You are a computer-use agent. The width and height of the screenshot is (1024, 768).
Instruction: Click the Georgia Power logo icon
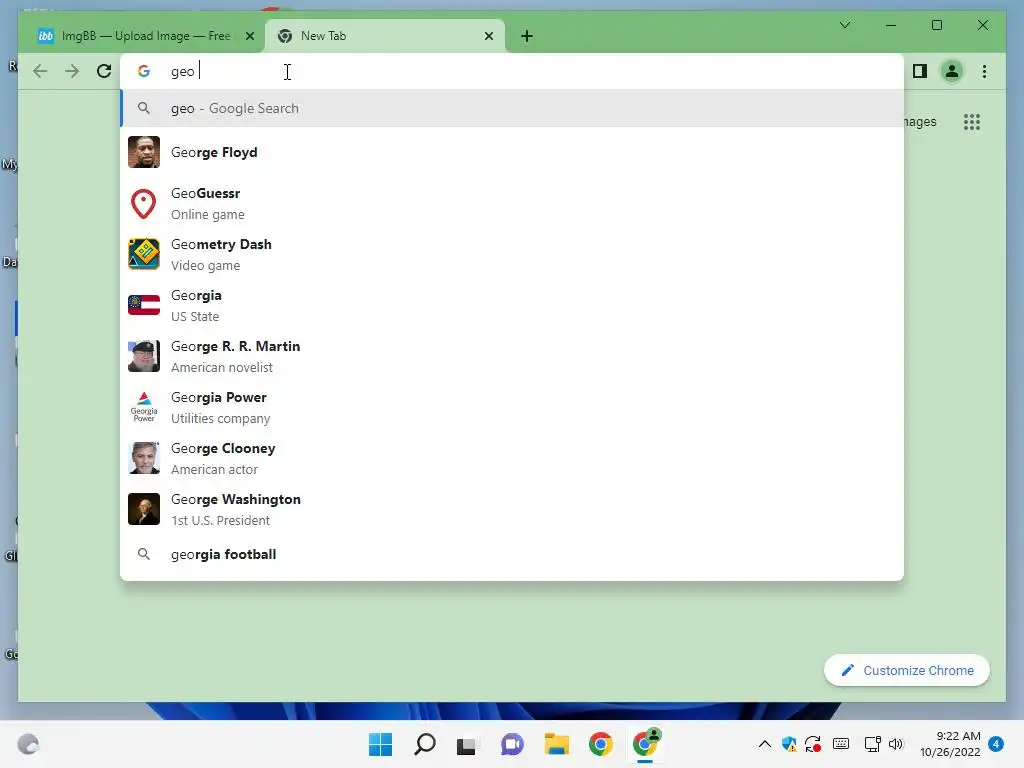point(144,408)
